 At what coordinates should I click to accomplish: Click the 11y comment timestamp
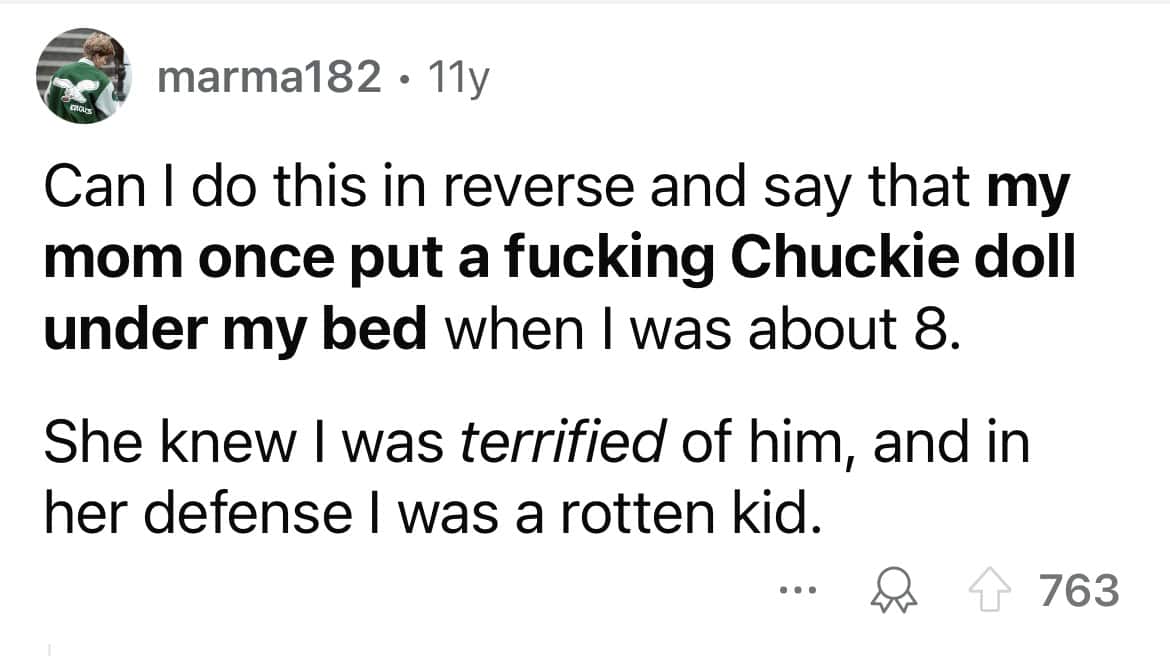(x=457, y=77)
